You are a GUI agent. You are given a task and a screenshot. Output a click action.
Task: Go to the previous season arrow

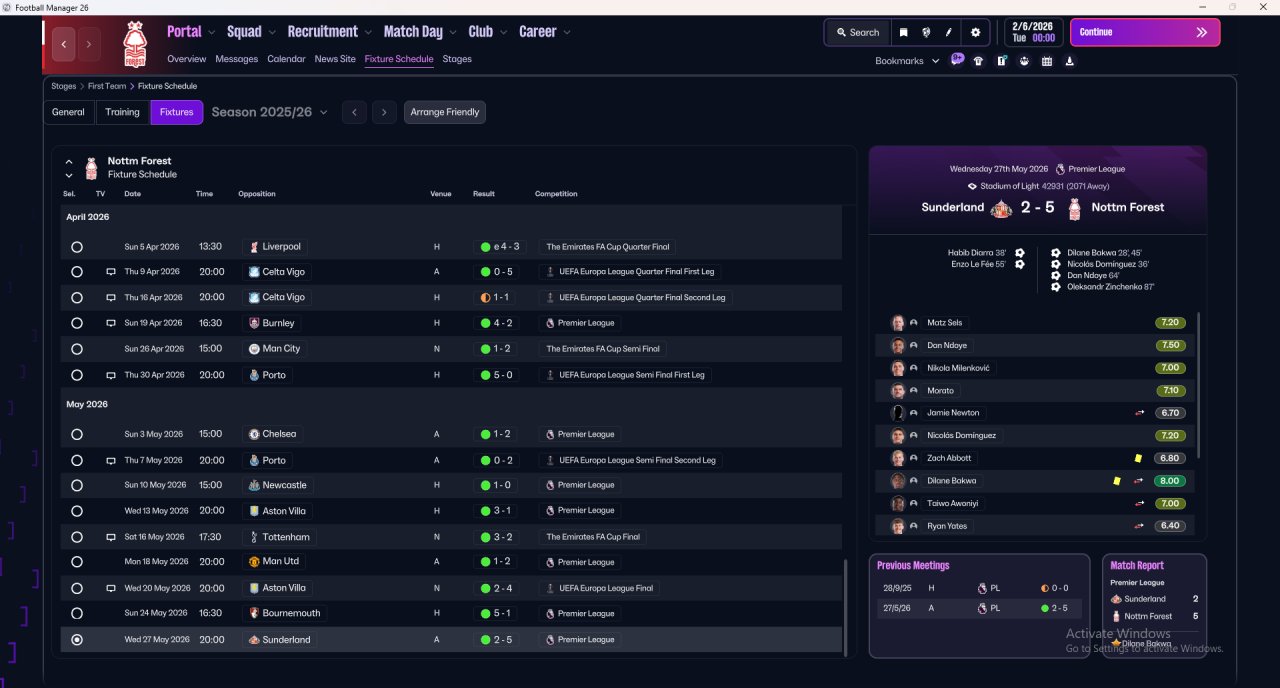coord(354,112)
